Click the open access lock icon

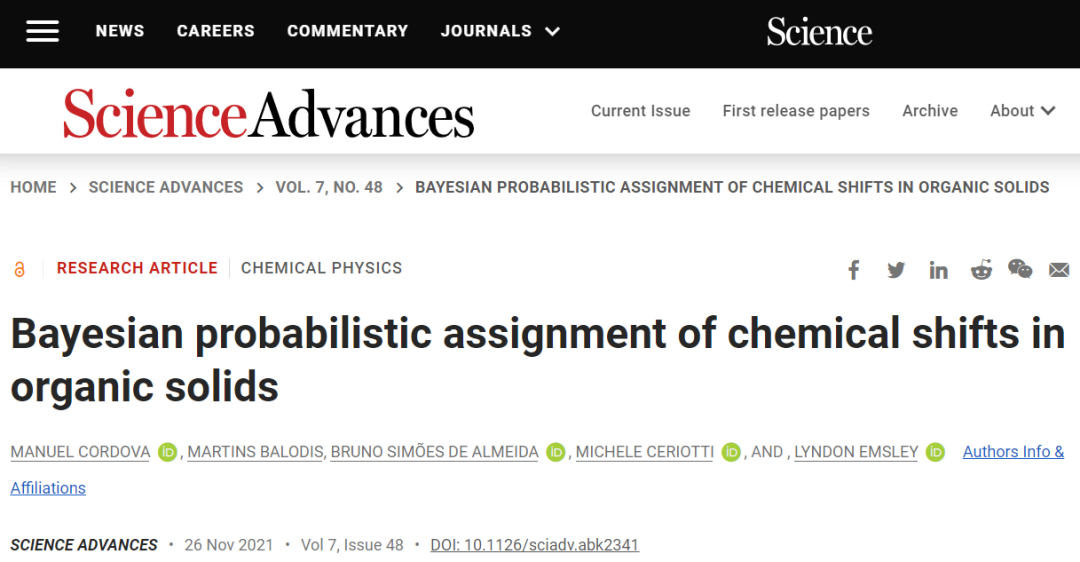tap(20, 269)
